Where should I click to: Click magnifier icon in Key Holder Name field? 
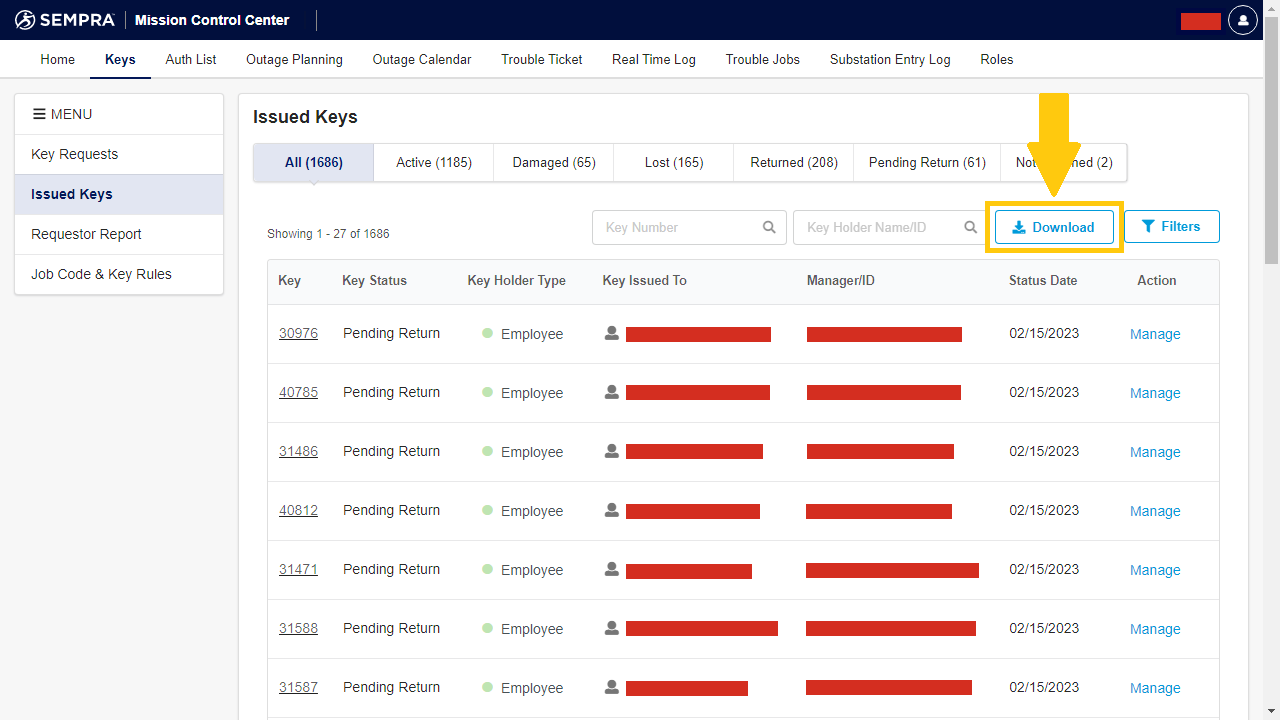pyautogui.click(x=970, y=227)
